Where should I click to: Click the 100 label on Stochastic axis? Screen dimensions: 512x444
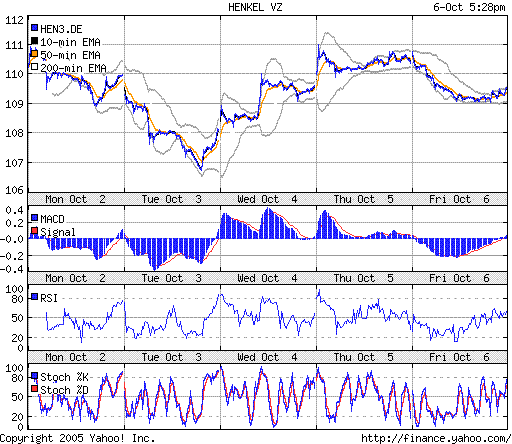click(15, 368)
